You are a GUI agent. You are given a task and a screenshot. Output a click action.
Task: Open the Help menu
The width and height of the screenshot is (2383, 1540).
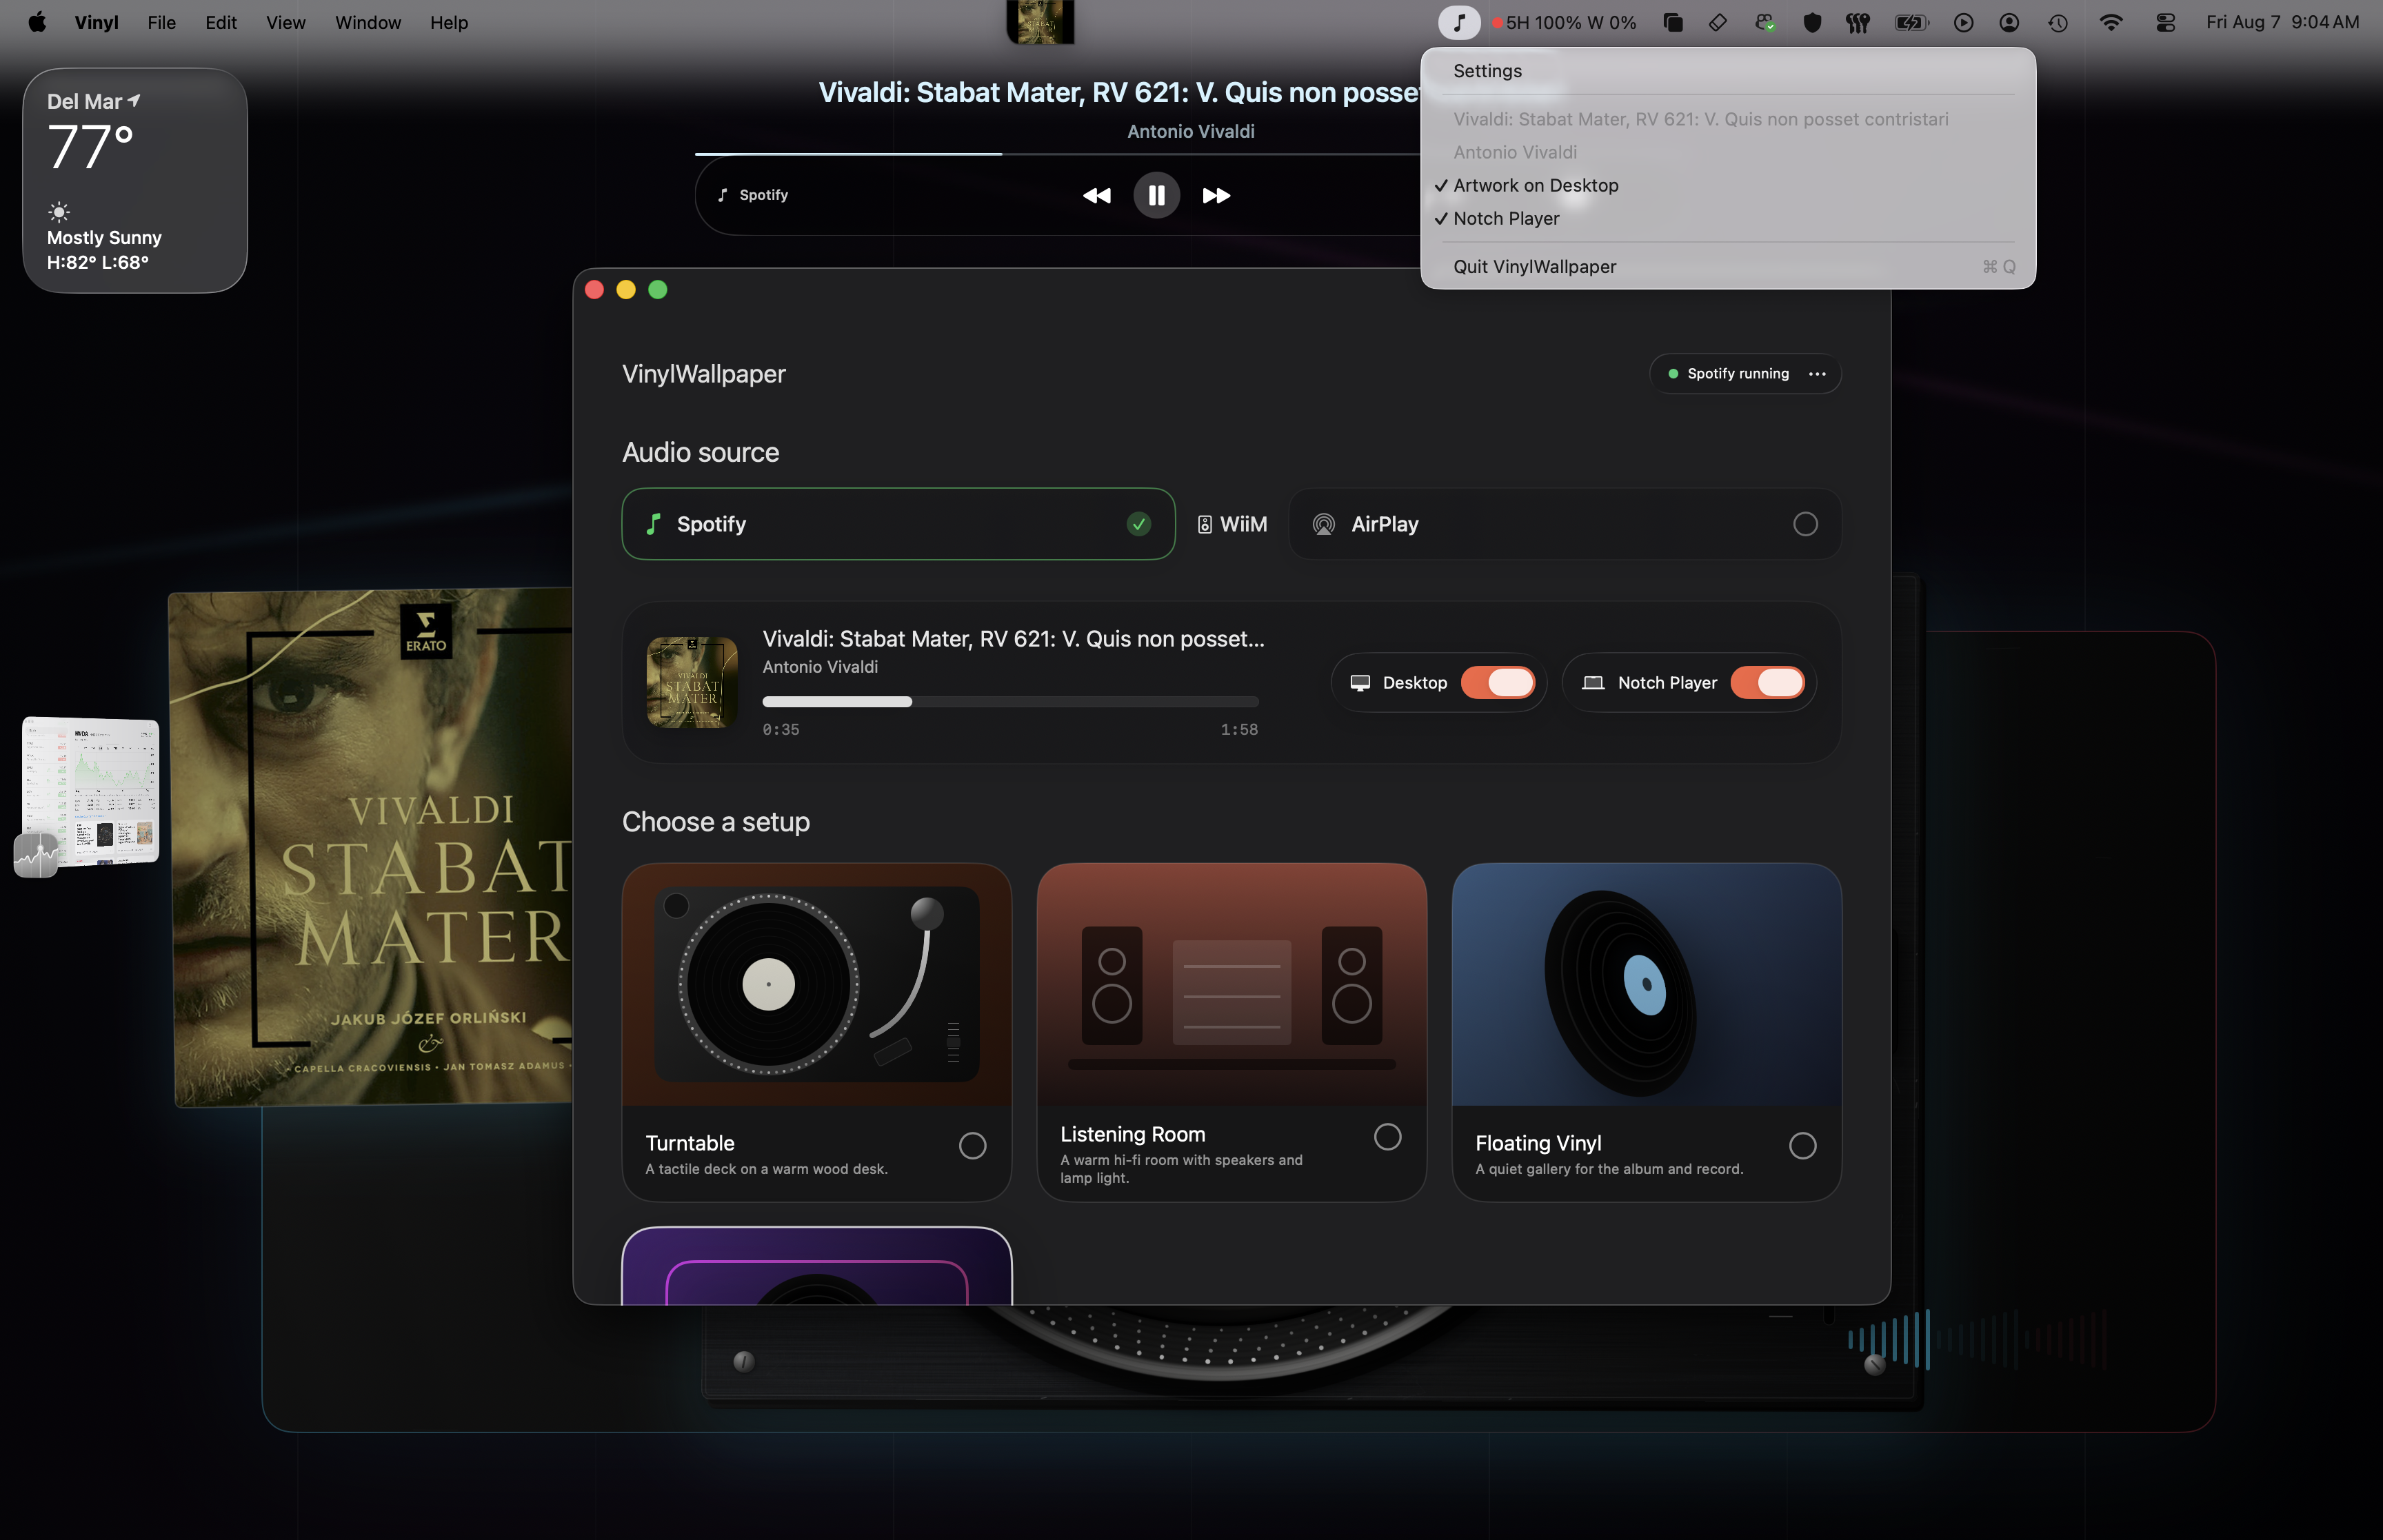point(449,22)
